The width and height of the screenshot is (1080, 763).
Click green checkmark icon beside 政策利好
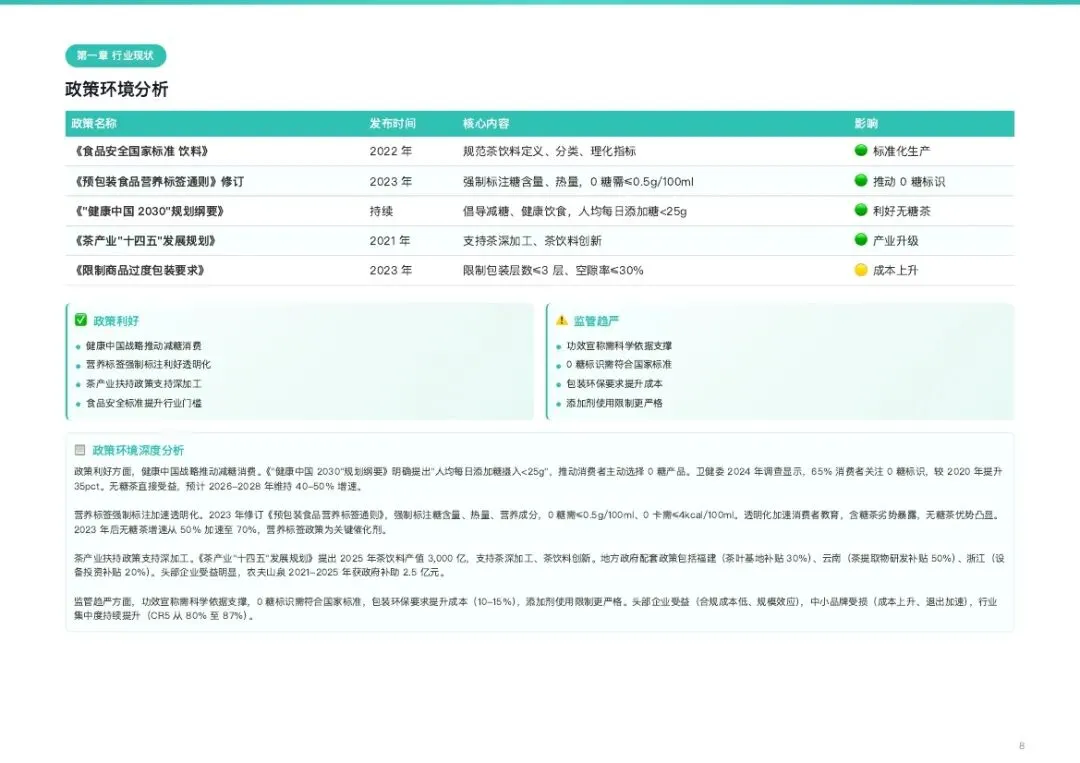(81, 320)
